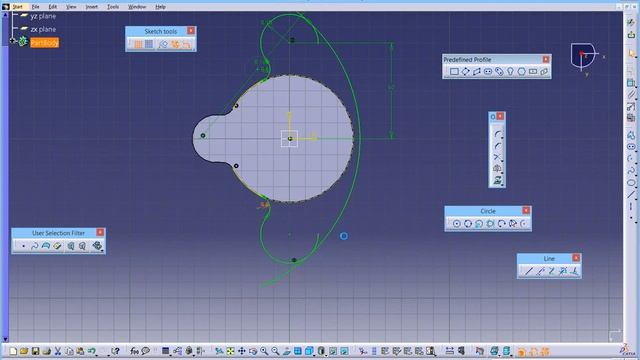Viewport: 640px width, 360px height.
Task: Select the Parallelogram profile tool
Action: (477, 71)
